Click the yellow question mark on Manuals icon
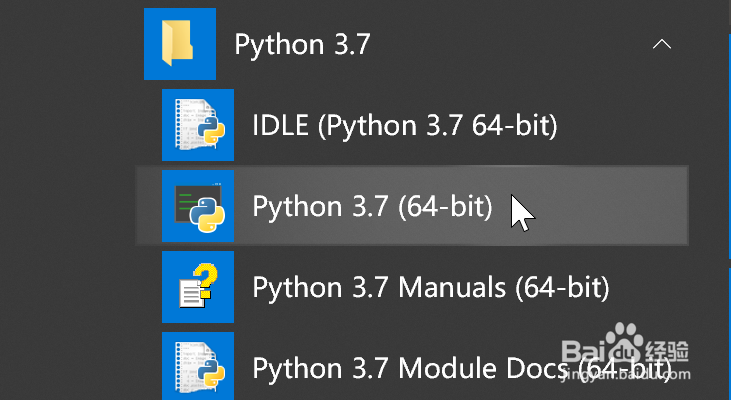 (207, 277)
